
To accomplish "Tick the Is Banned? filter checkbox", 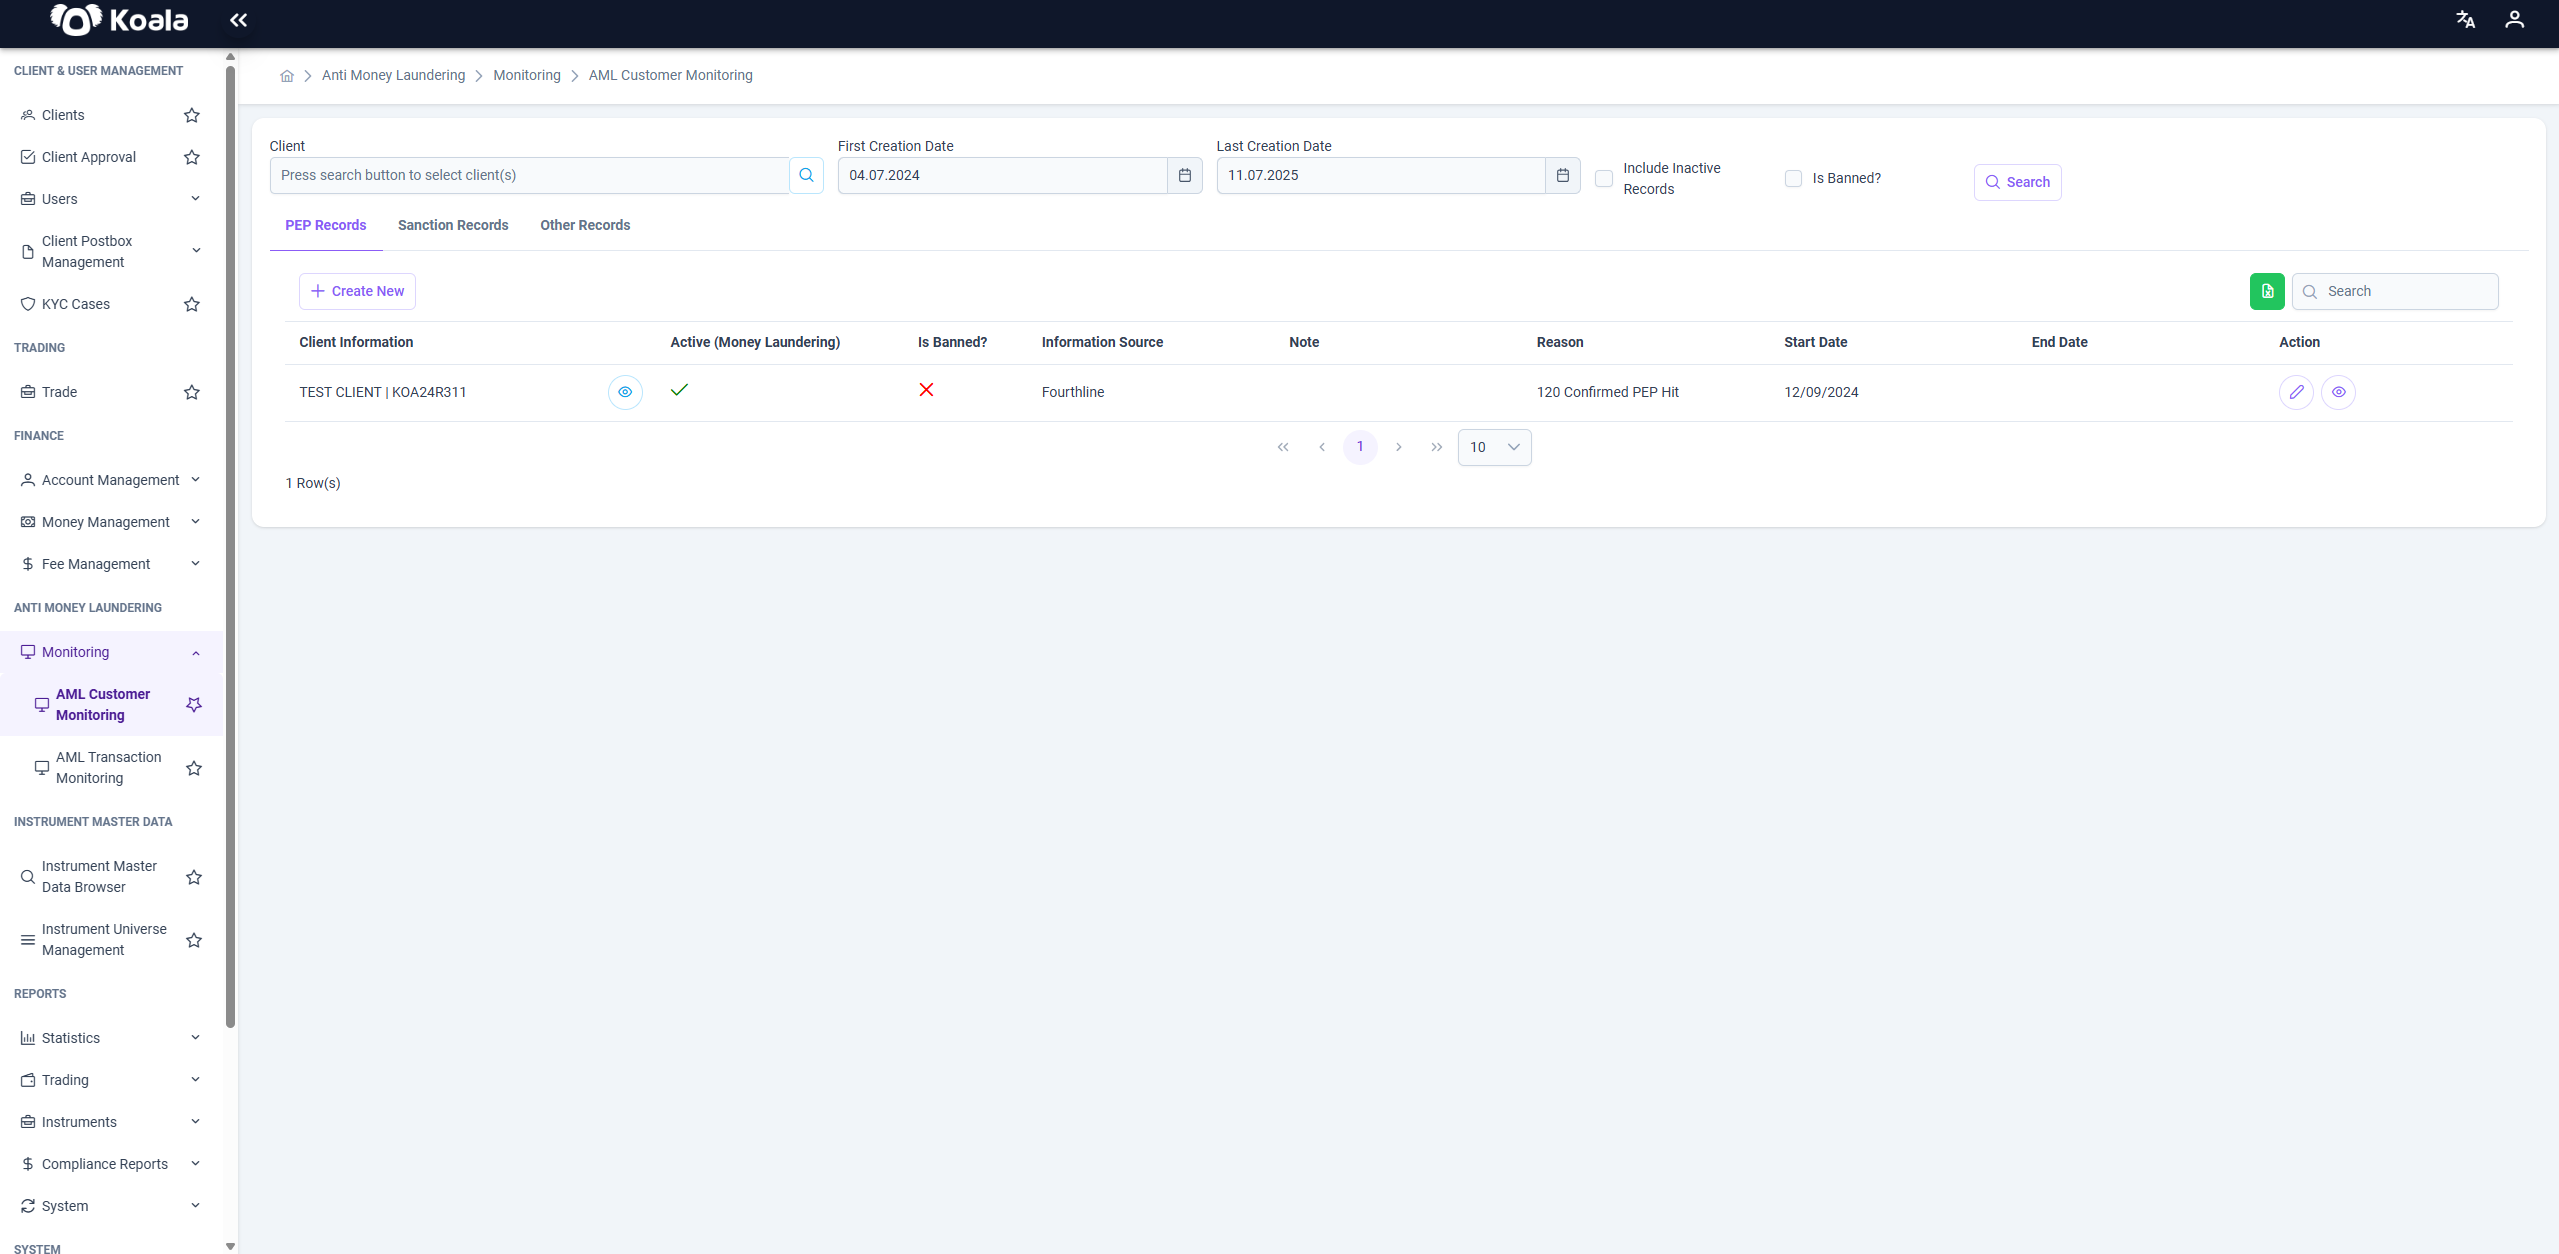I will click(1793, 179).
